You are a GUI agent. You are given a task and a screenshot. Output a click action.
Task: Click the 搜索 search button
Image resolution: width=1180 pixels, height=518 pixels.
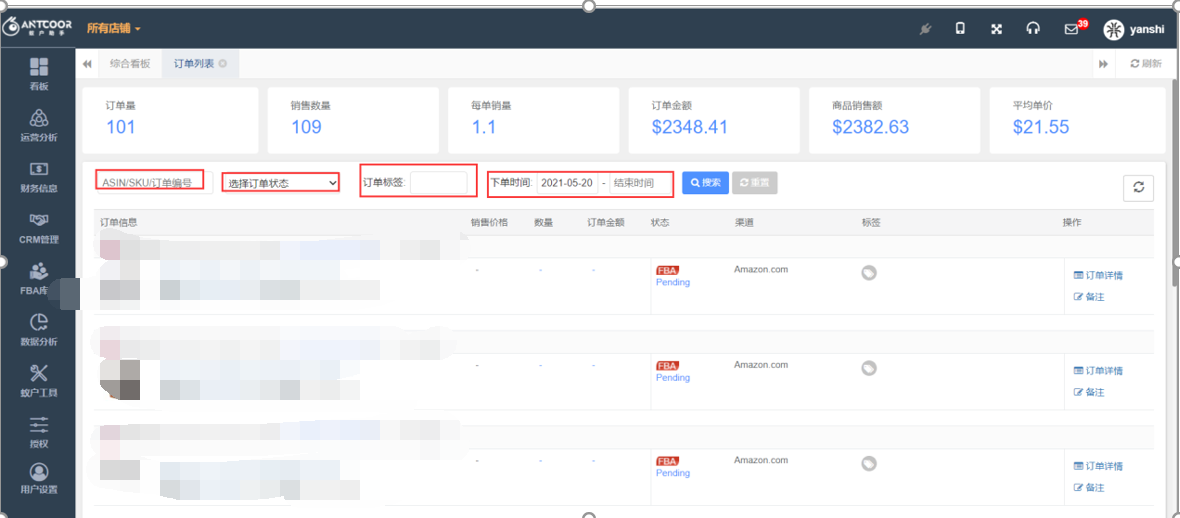(x=705, y=183)
